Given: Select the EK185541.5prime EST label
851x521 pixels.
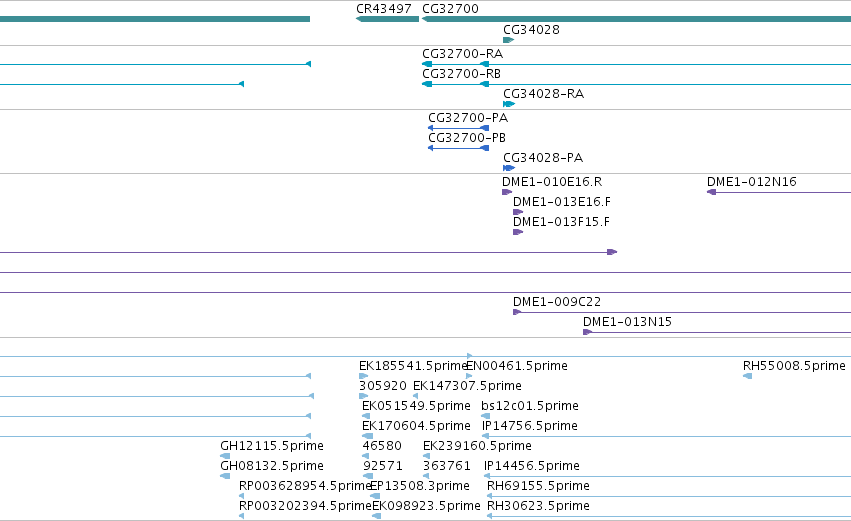Looking at the screenshot, I should pyautogui.click(x=414, y=366).
